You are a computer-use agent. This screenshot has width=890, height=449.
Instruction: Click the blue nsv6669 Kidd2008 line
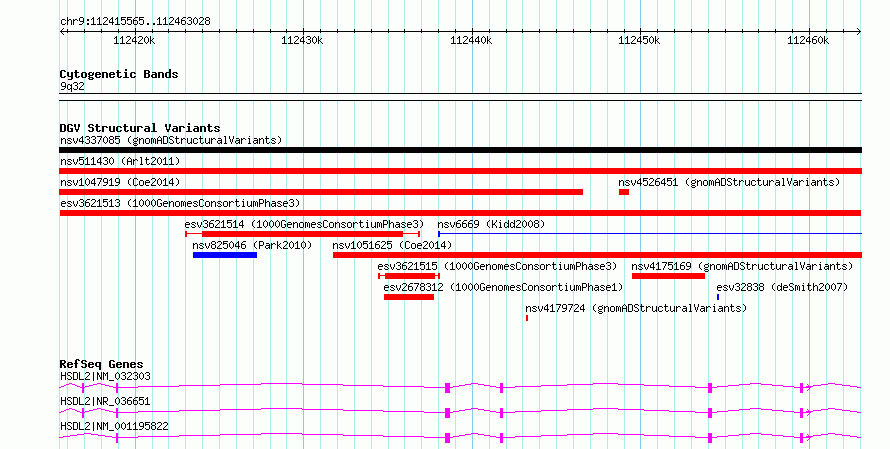tap(650, 234)
